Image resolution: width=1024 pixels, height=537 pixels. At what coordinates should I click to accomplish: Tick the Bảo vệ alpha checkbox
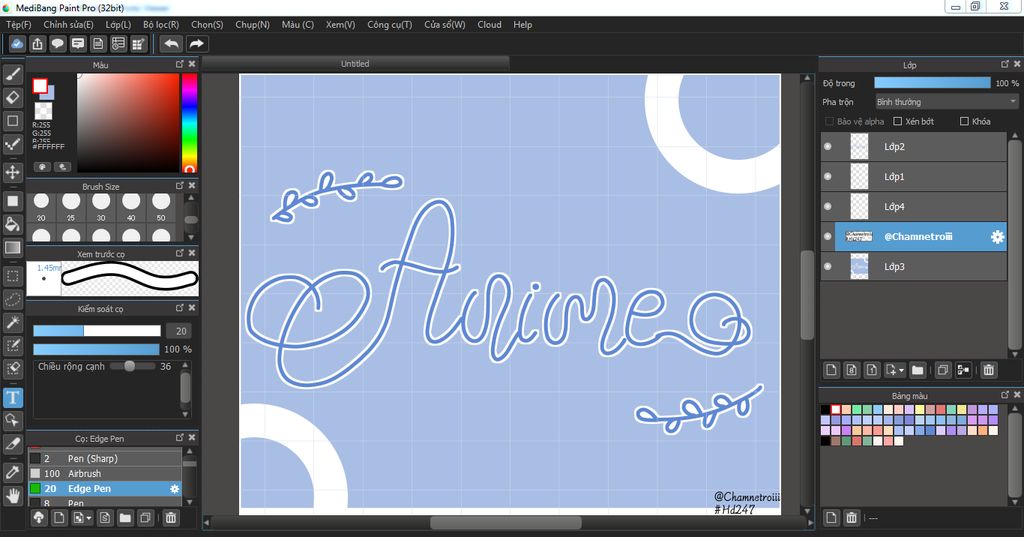pyautogui.click(x=829, y=122)
